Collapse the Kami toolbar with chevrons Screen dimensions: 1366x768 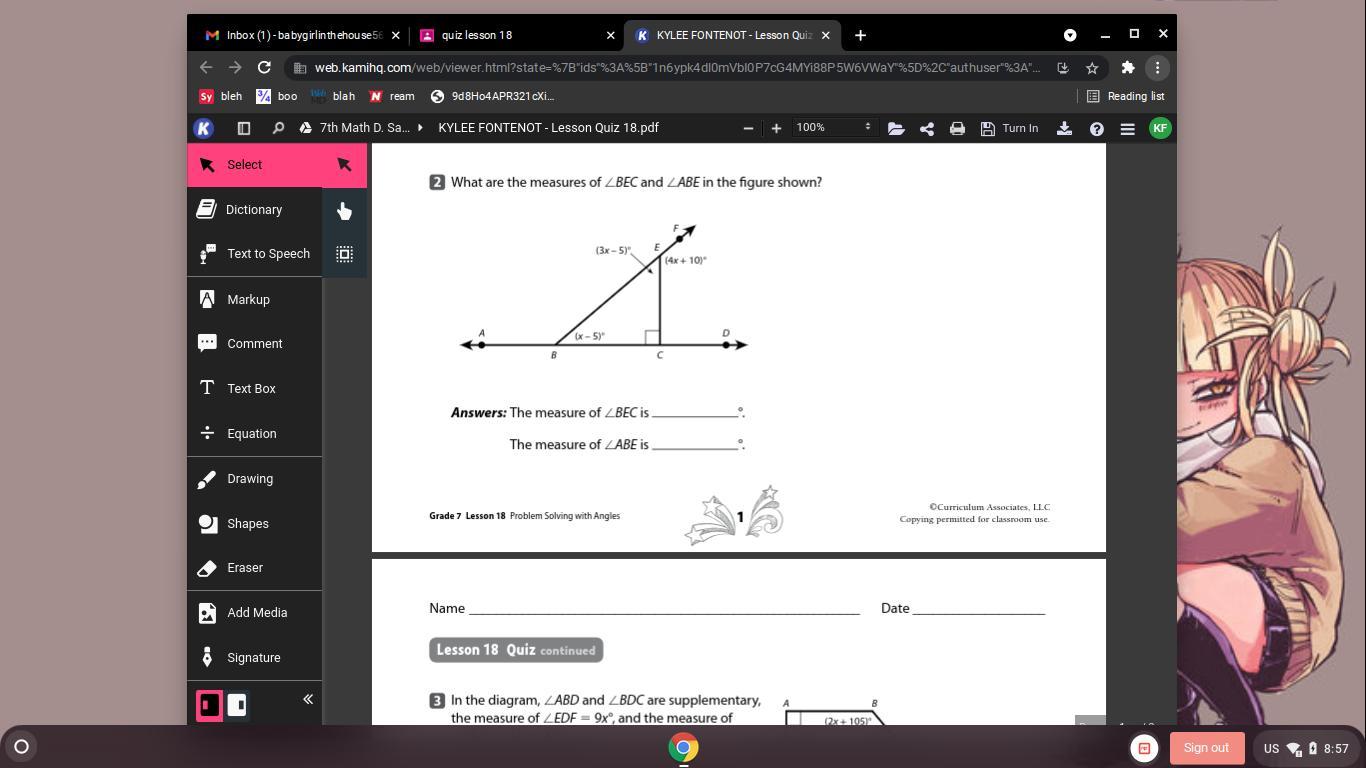pyautogui.click(x=308, y=700)
